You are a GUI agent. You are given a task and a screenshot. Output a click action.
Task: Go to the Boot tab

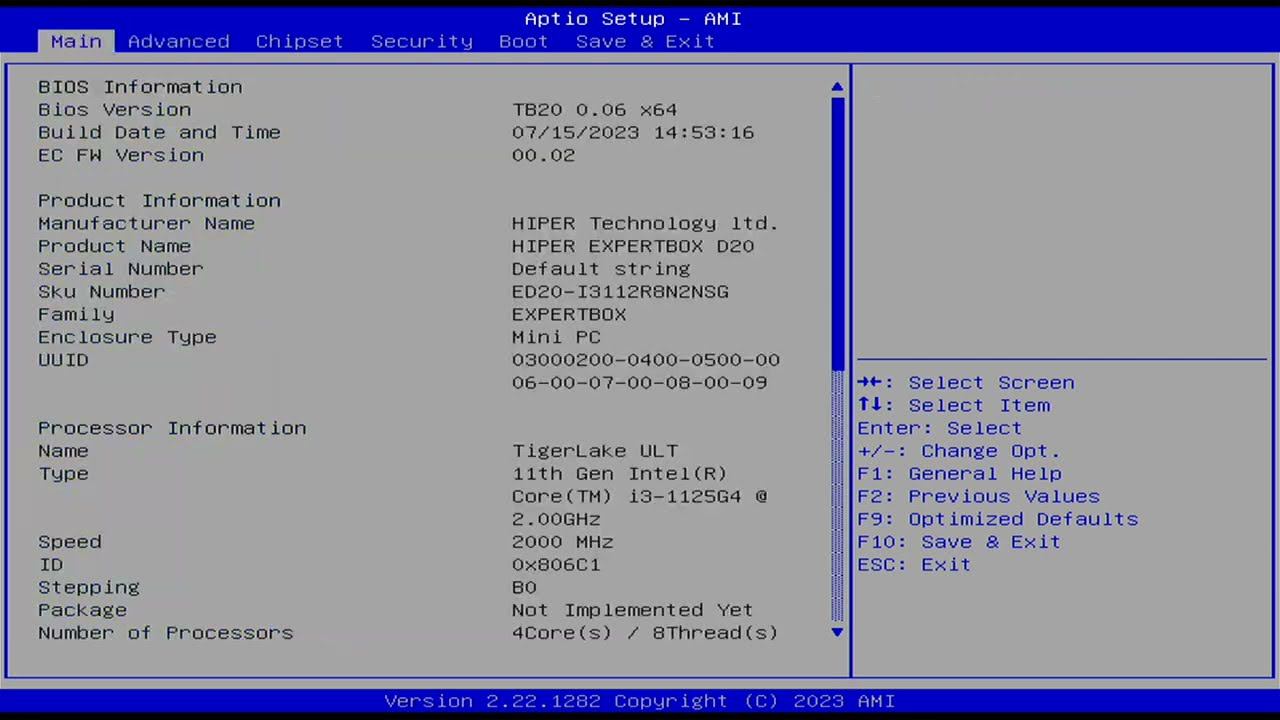pyautogui.click(x=523, y=41)
